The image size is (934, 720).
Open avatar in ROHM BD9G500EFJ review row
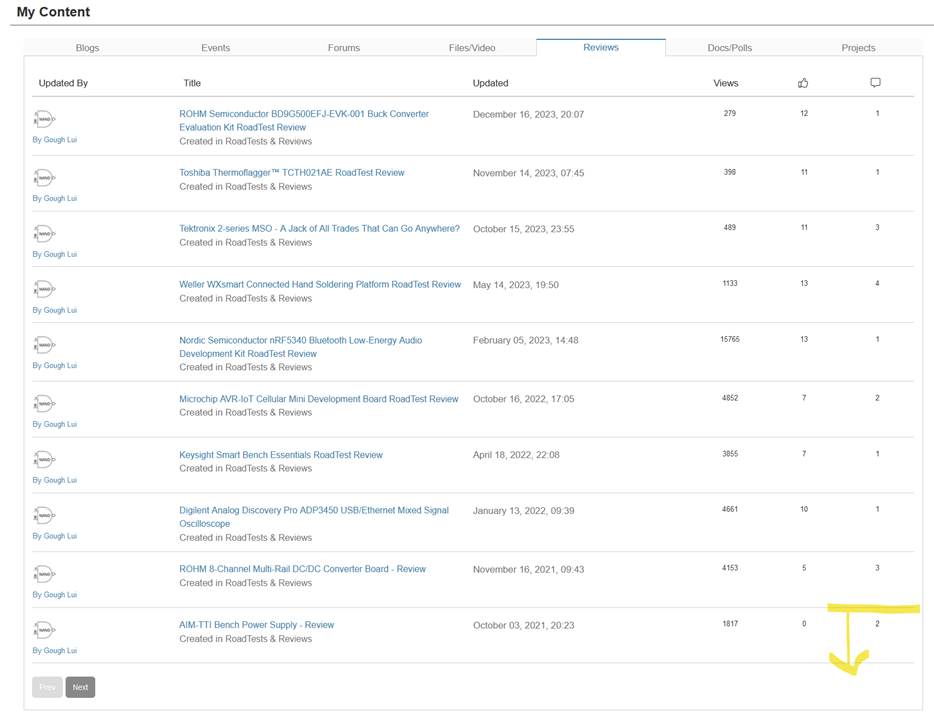point(44,119)
